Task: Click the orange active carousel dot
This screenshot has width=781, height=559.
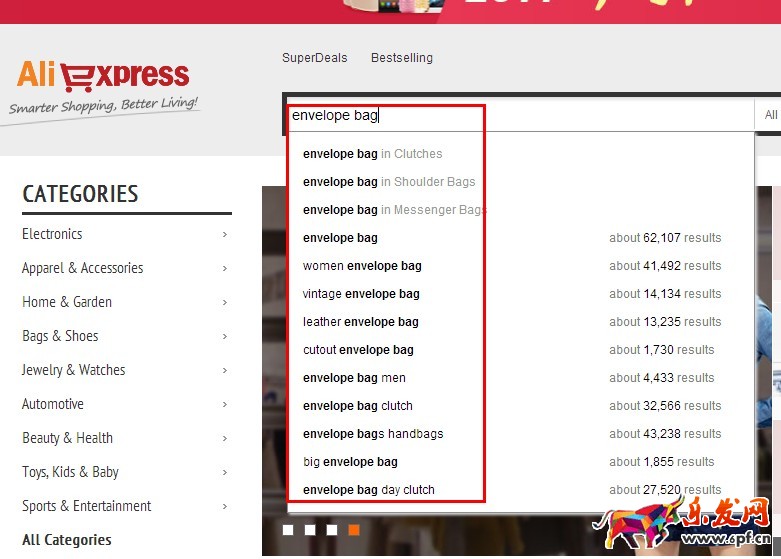Action: (x=354, y=530)
